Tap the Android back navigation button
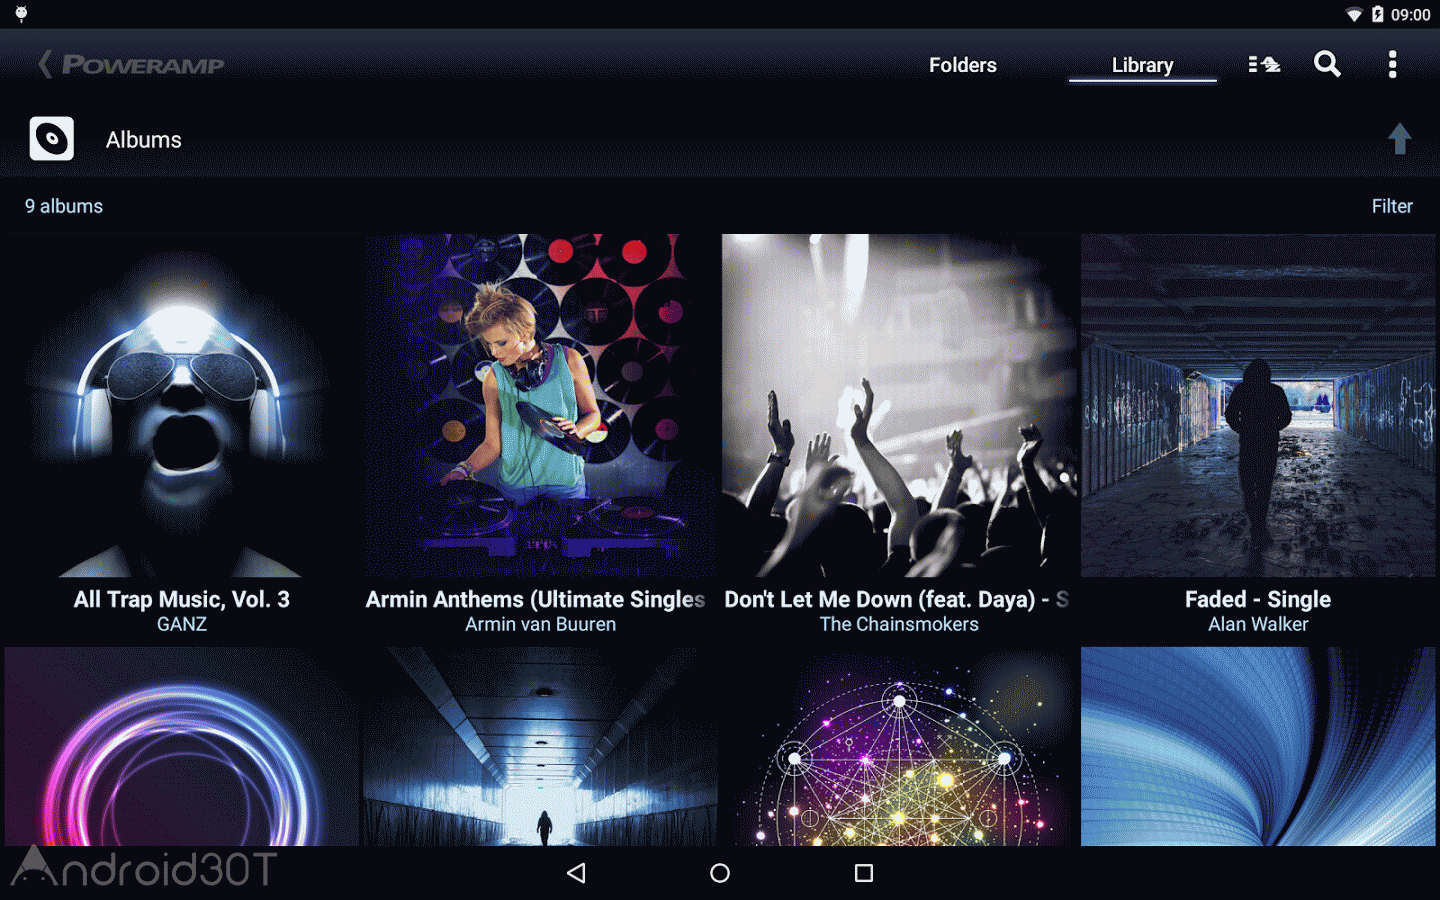Screen dimensions: 1440x900 point(576,873)
